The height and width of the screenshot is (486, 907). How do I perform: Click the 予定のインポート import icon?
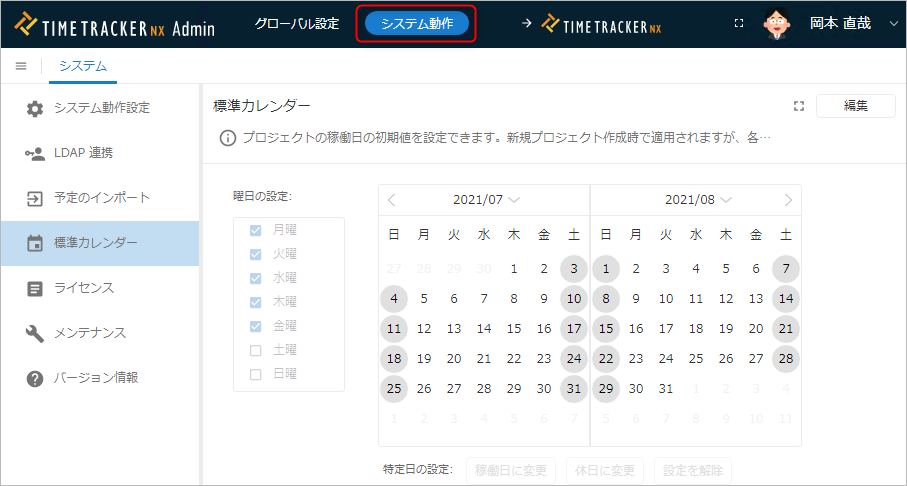(35, 198)
